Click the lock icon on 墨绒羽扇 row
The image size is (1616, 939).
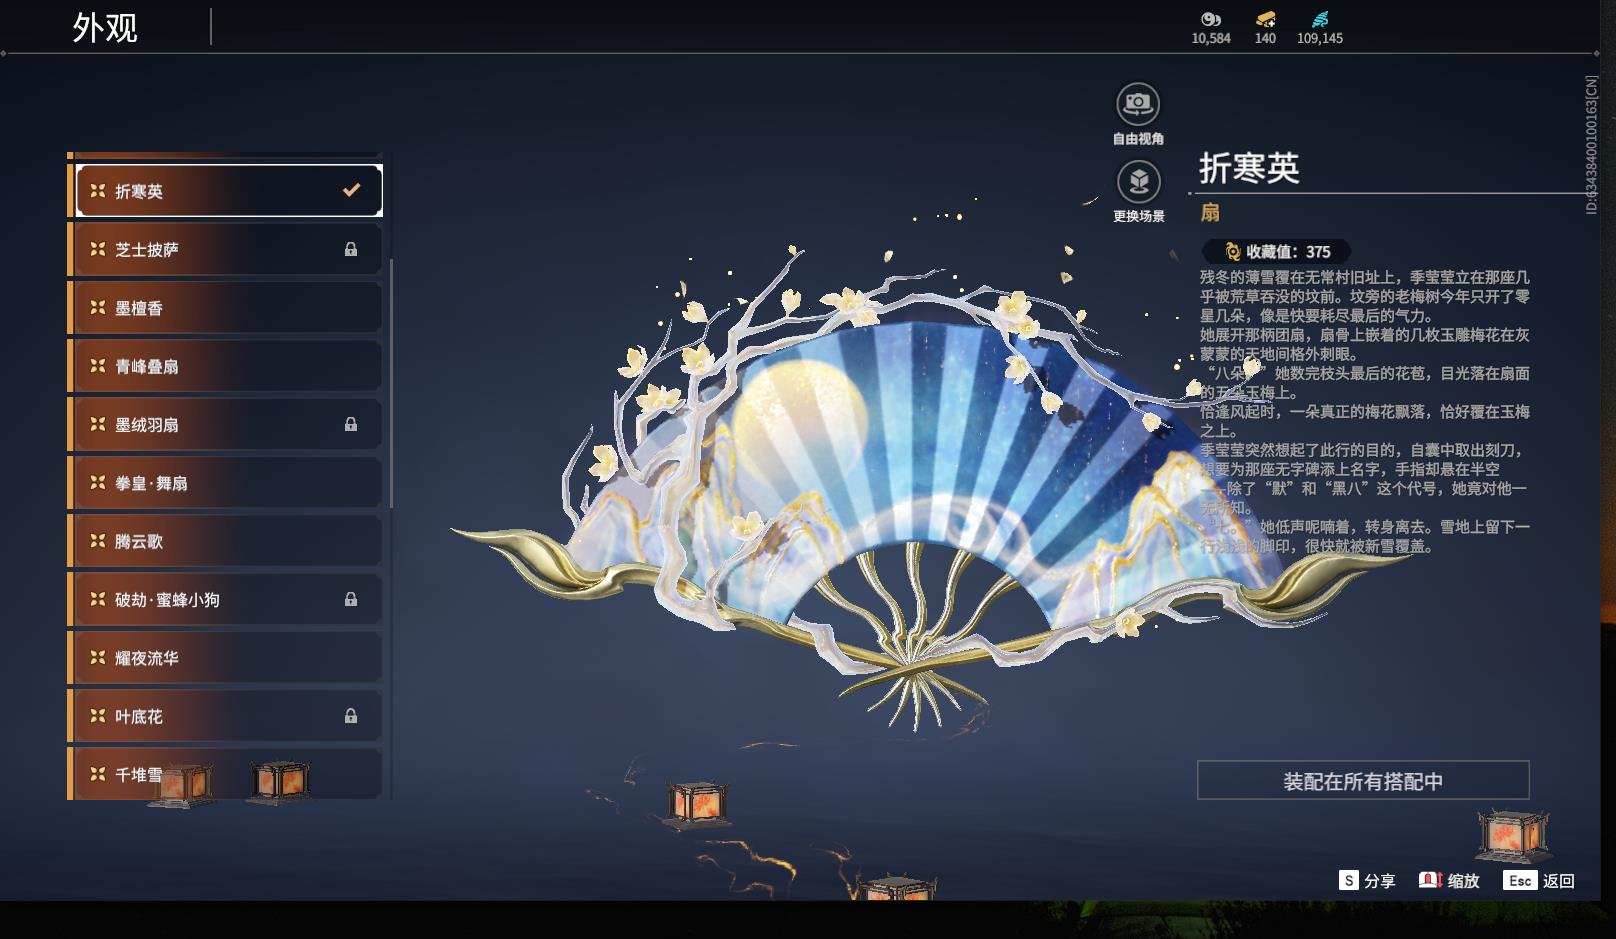(x=351, y=424)
